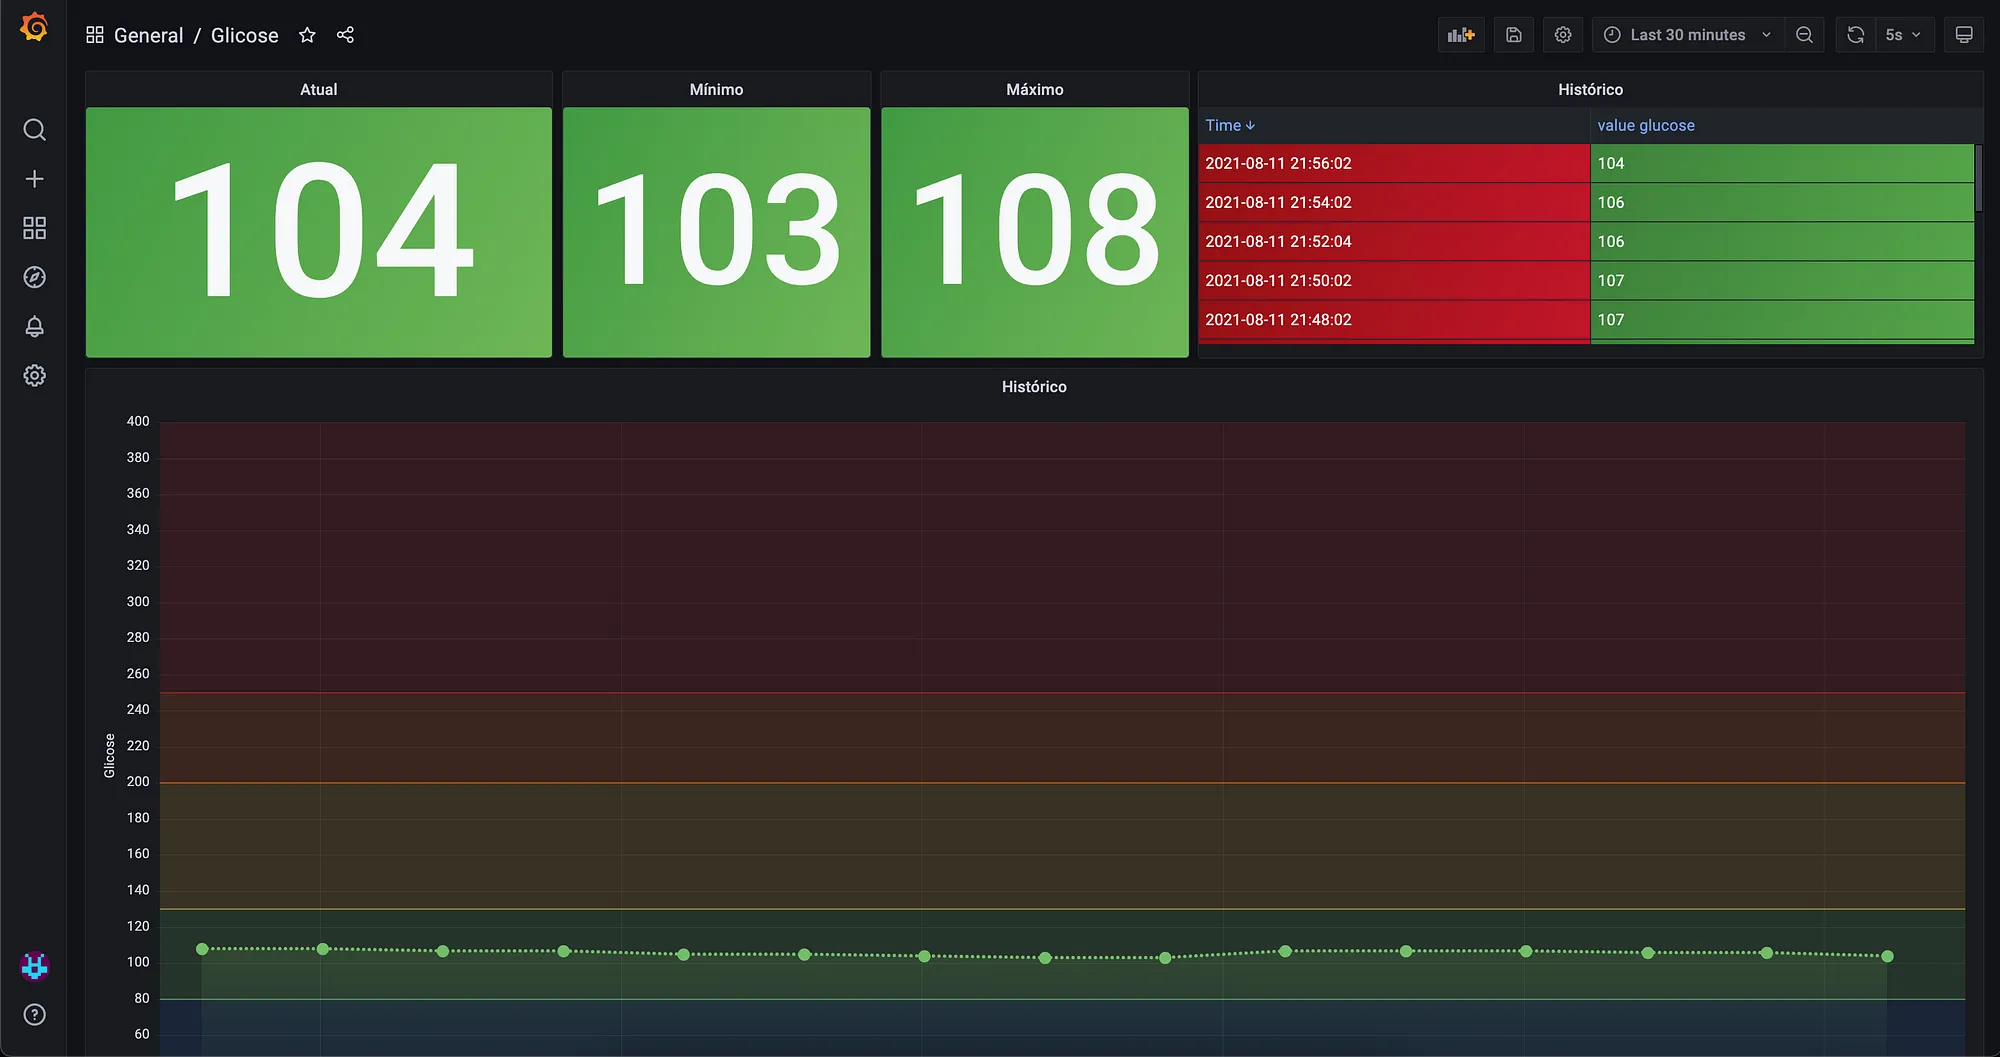Click the Glicose y-axis label

109,756
